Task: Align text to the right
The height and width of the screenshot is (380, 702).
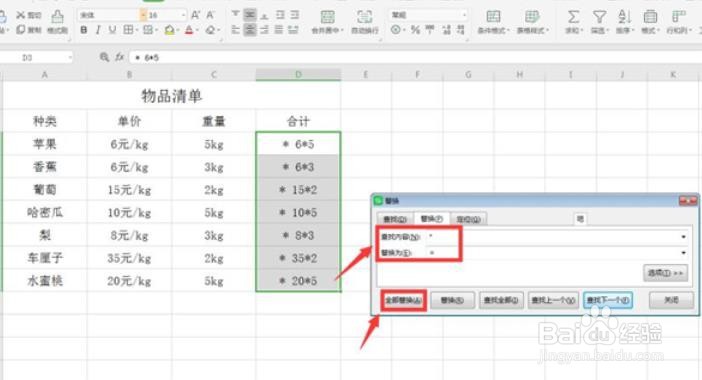Action: pos(265,30)
